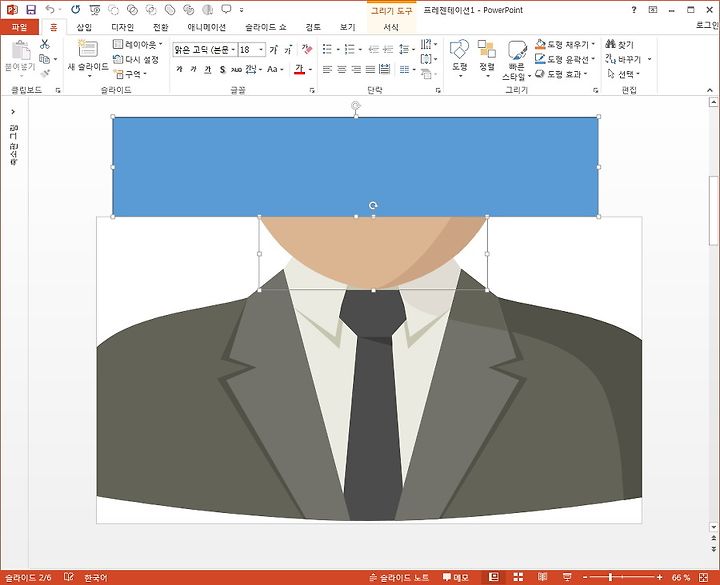The width and height of the screenshot is (720, 585).
Task: Click the comment bubble icon in quick access toolbar
Action: (x=226, y=10)
